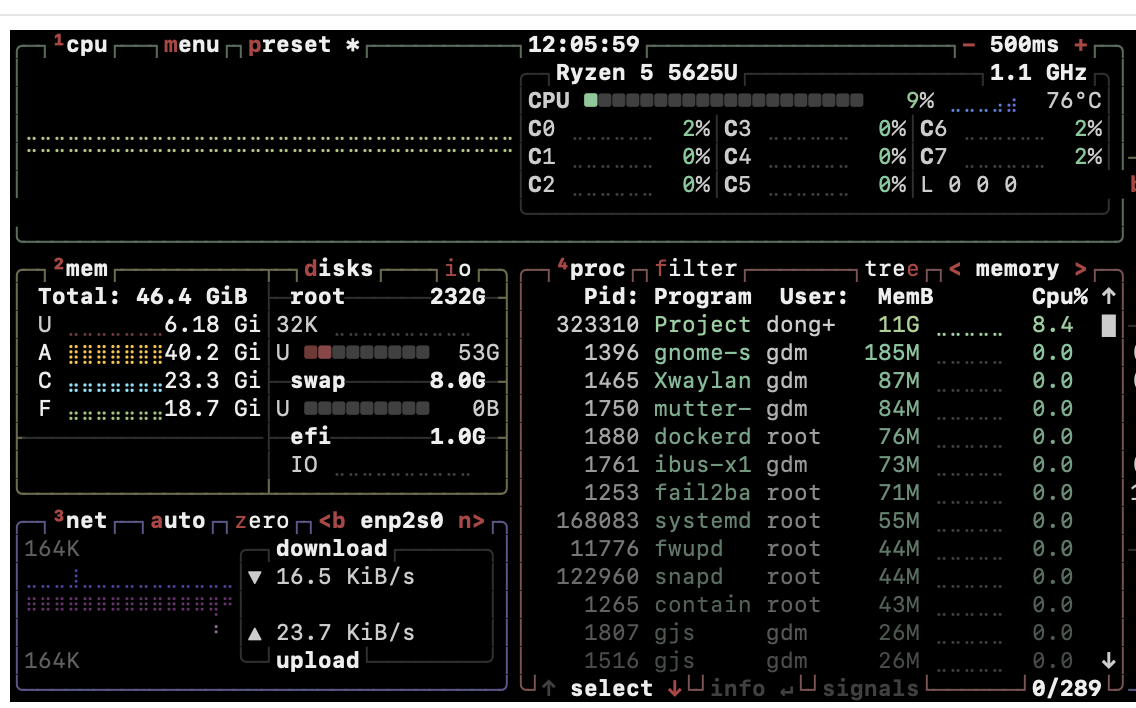Select the Project process with PID 323310
Screen dimensions: 1136x708
pos(702,325)
